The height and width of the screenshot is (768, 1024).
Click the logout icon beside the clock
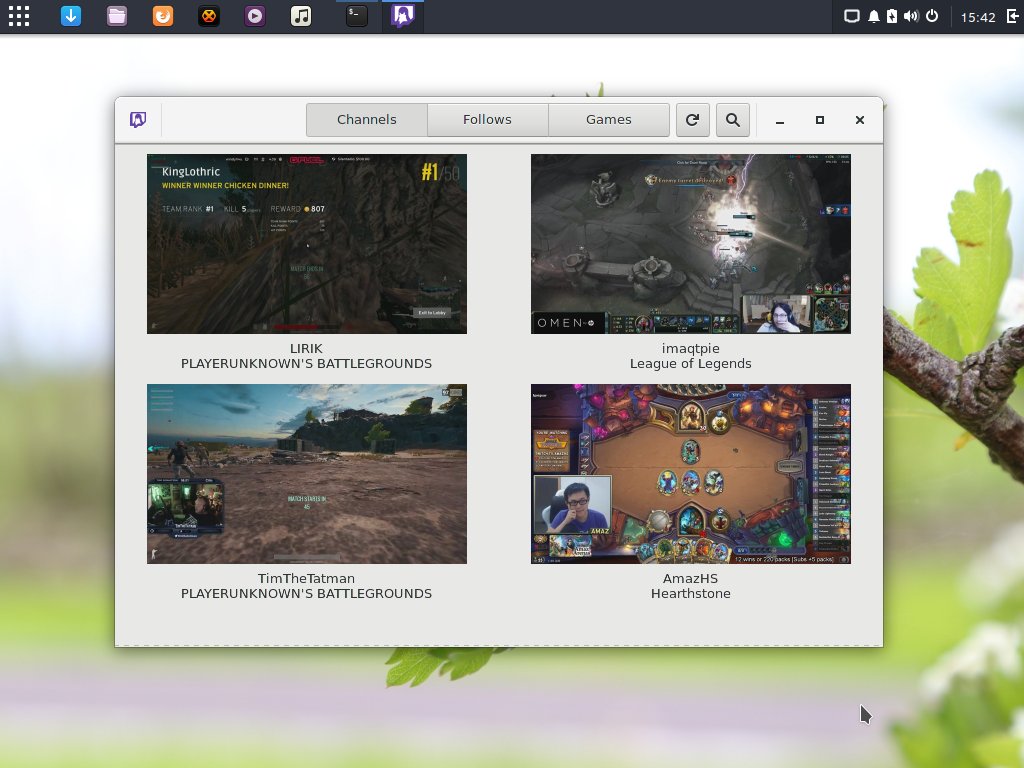point(1013,16)
